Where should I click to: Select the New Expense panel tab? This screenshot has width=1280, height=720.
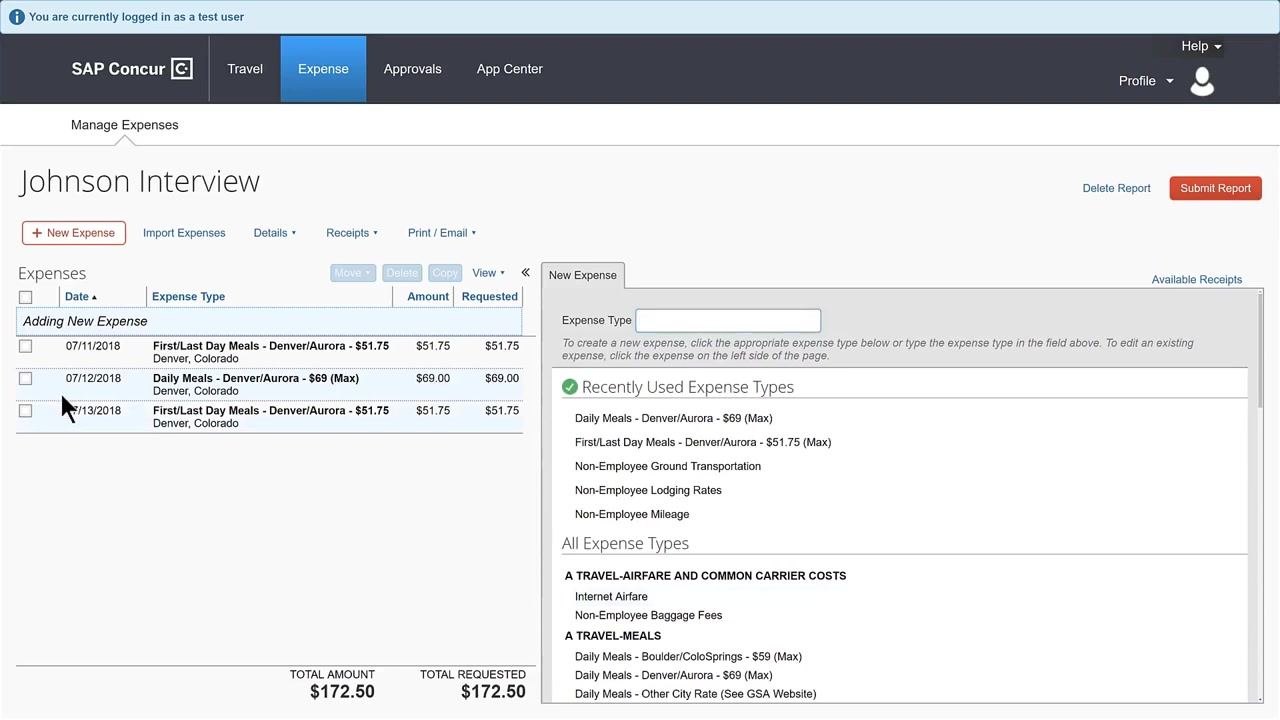point(583,275)
